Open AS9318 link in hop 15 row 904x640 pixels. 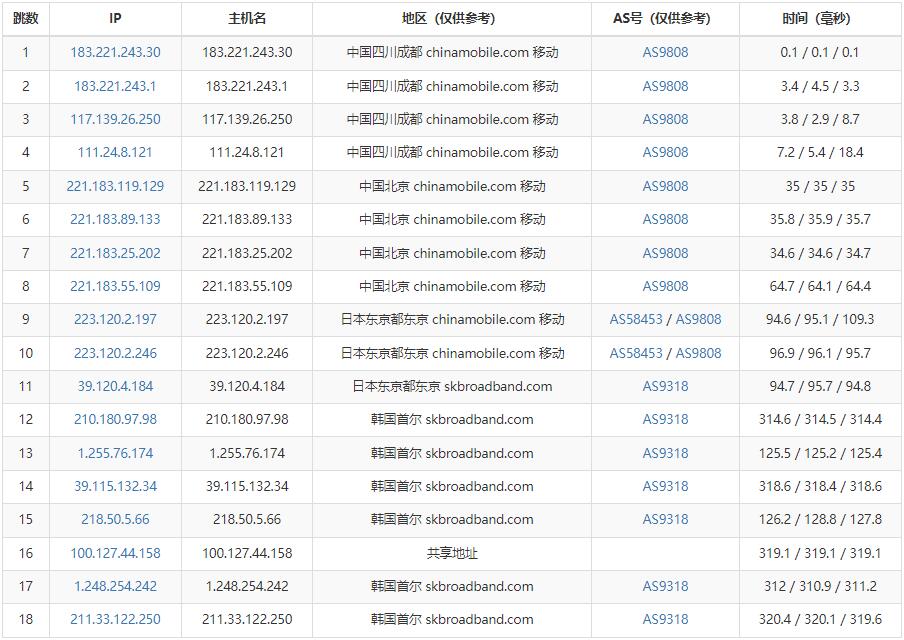(x=665, y=519)
